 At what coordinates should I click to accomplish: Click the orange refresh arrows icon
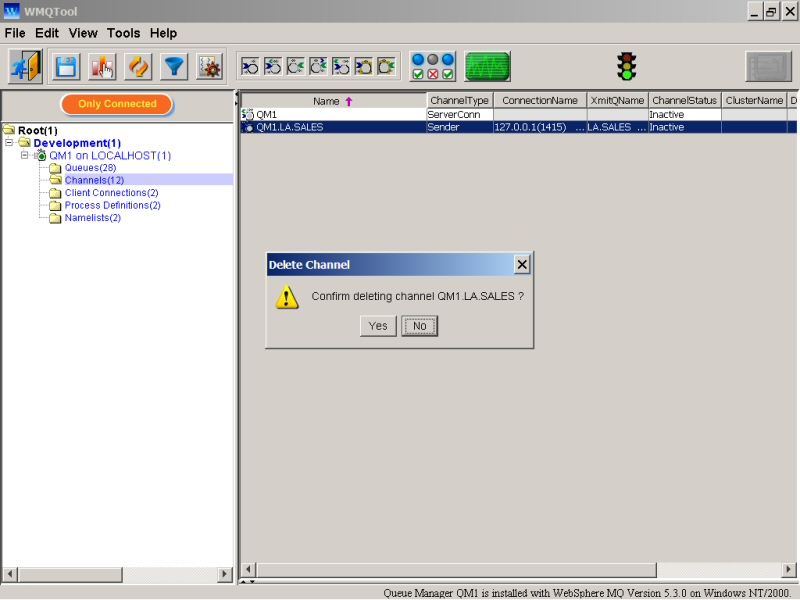[x=138, y=67]
